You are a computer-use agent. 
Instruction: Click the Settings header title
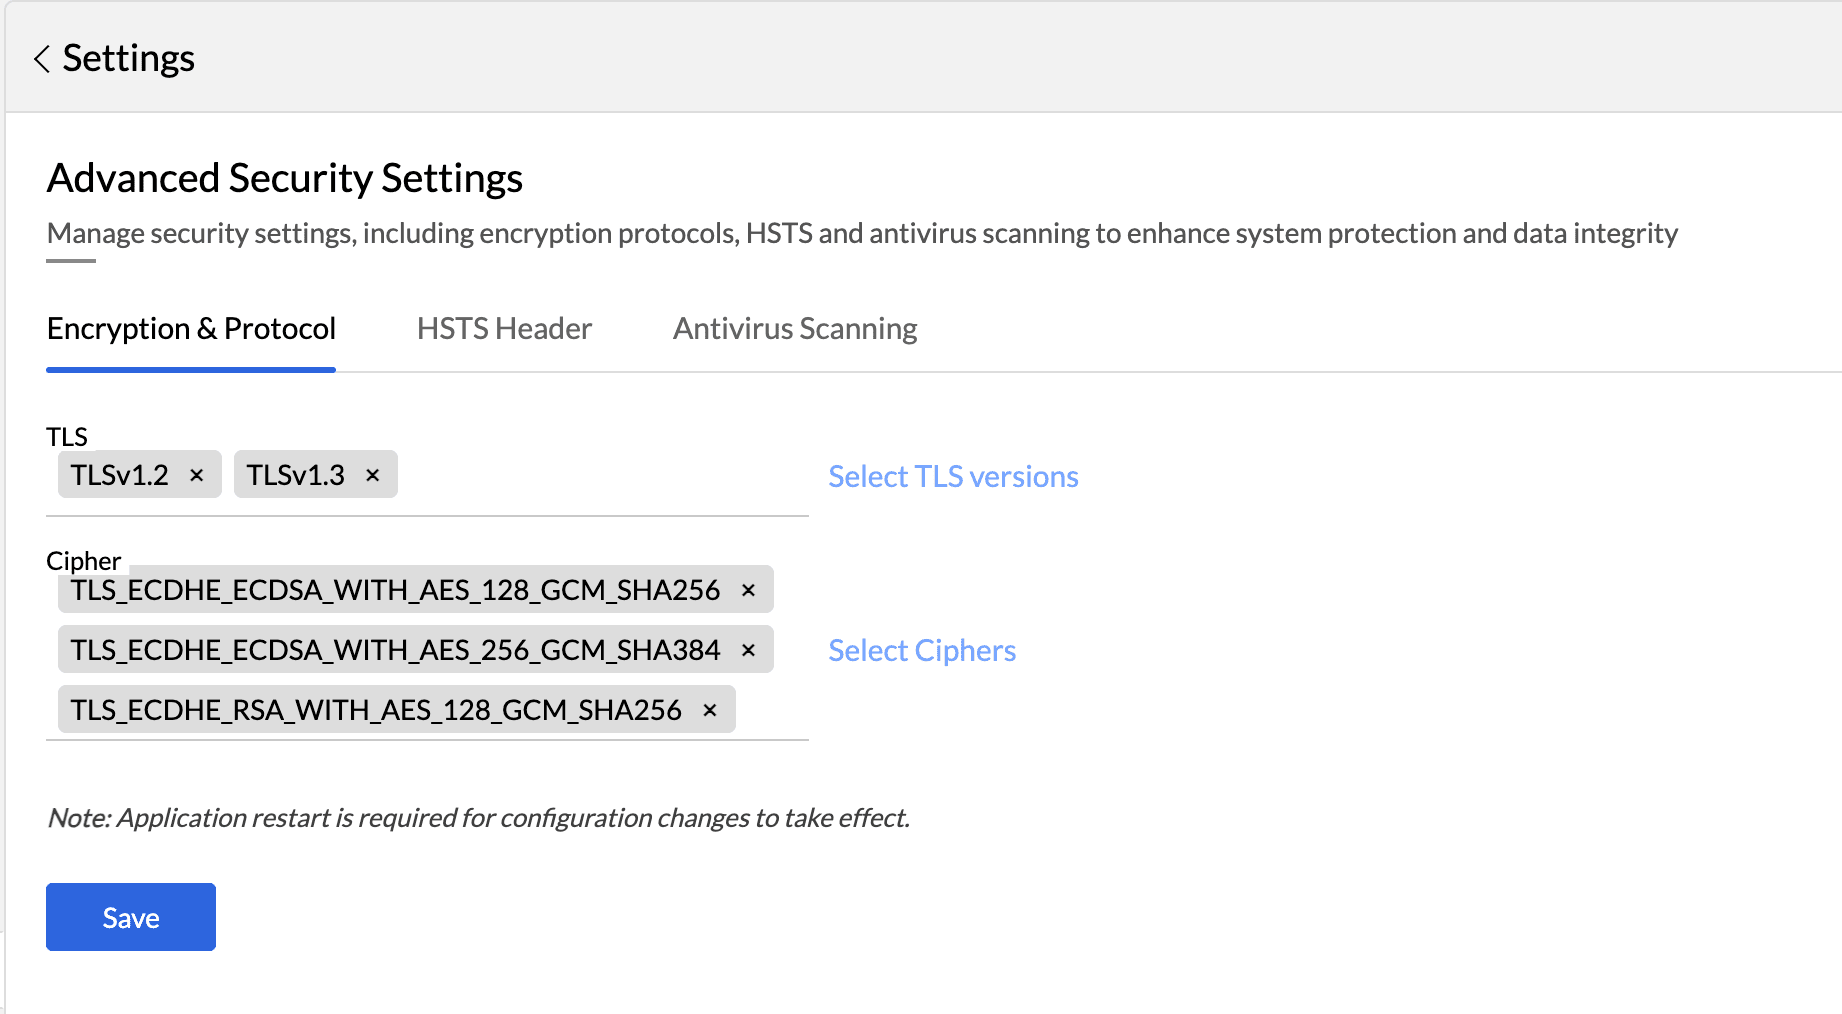128,59
